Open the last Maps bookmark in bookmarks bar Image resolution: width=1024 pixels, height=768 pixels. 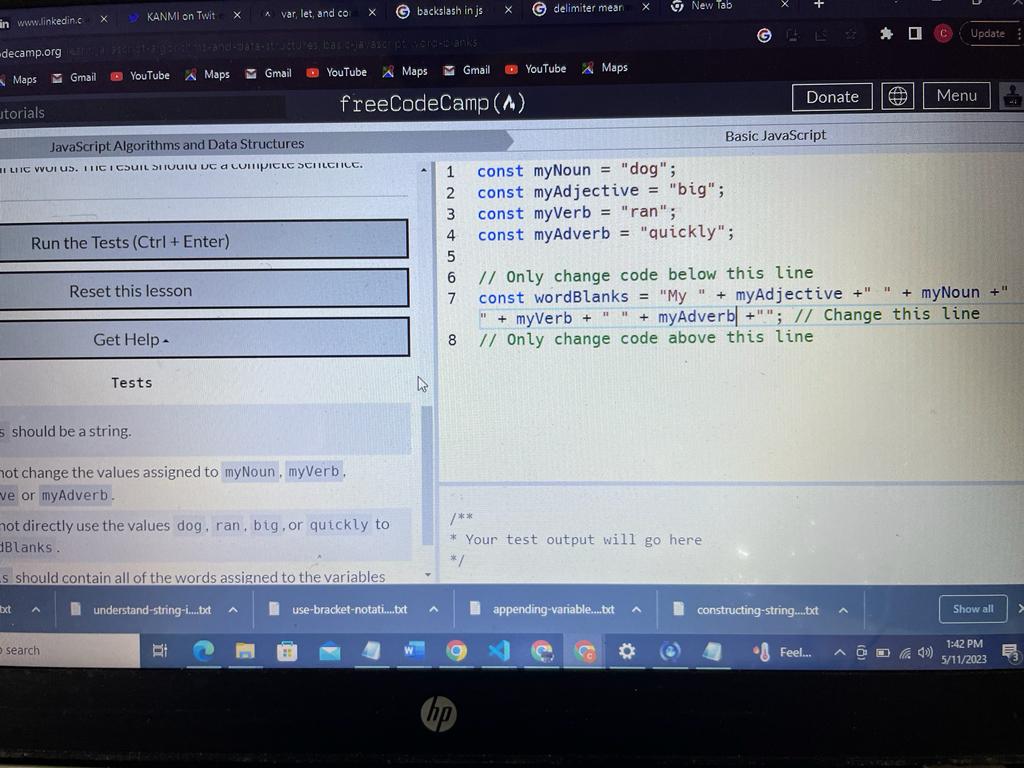605,67
